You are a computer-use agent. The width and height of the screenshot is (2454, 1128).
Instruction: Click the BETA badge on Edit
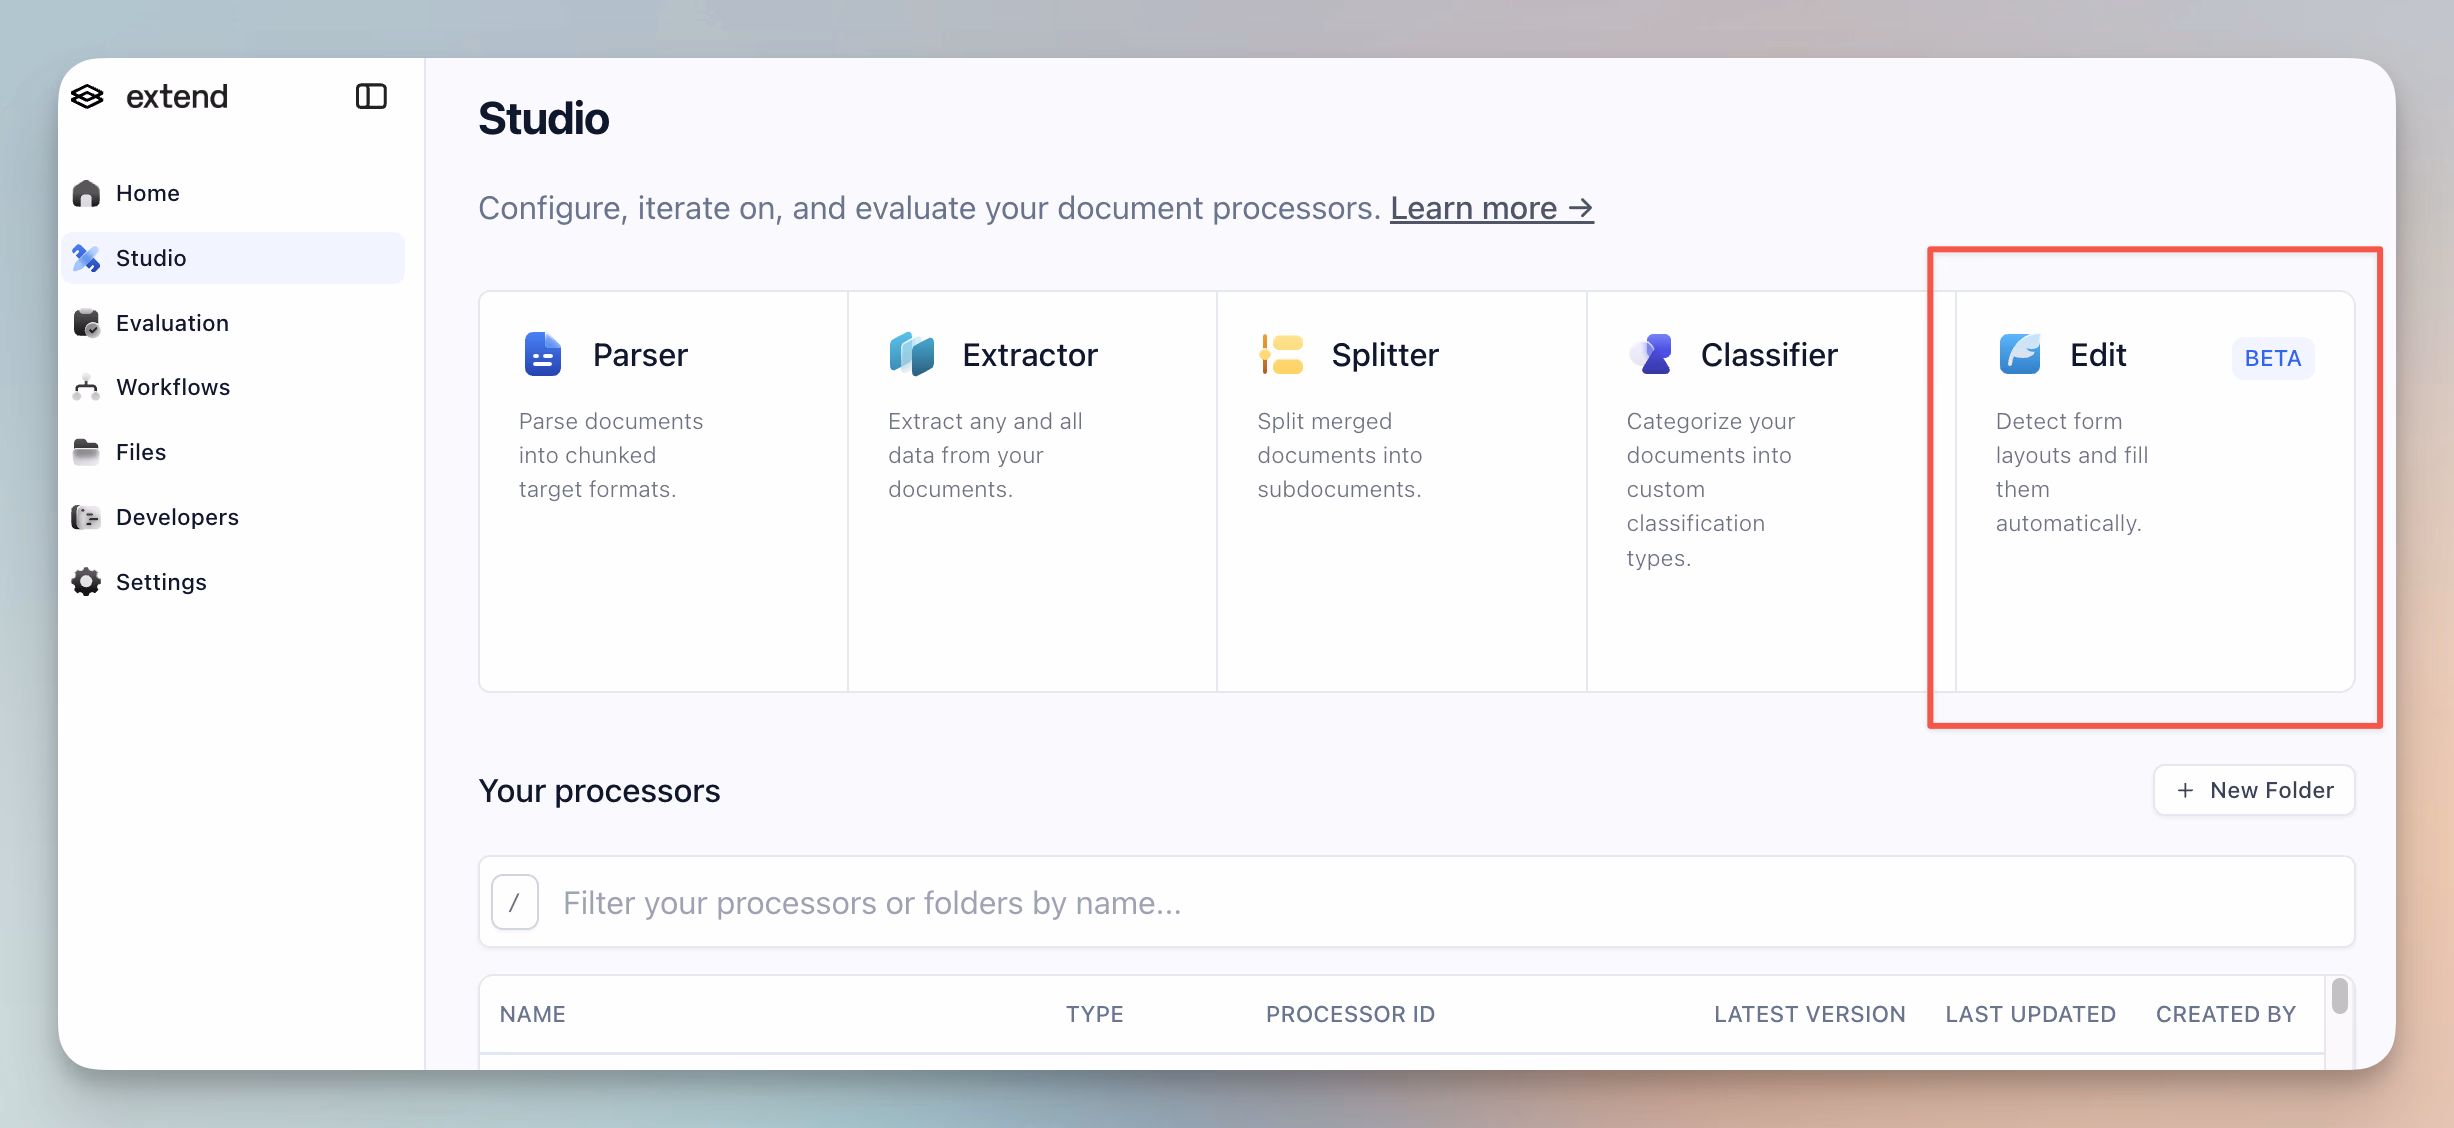tap(2272, 358)
